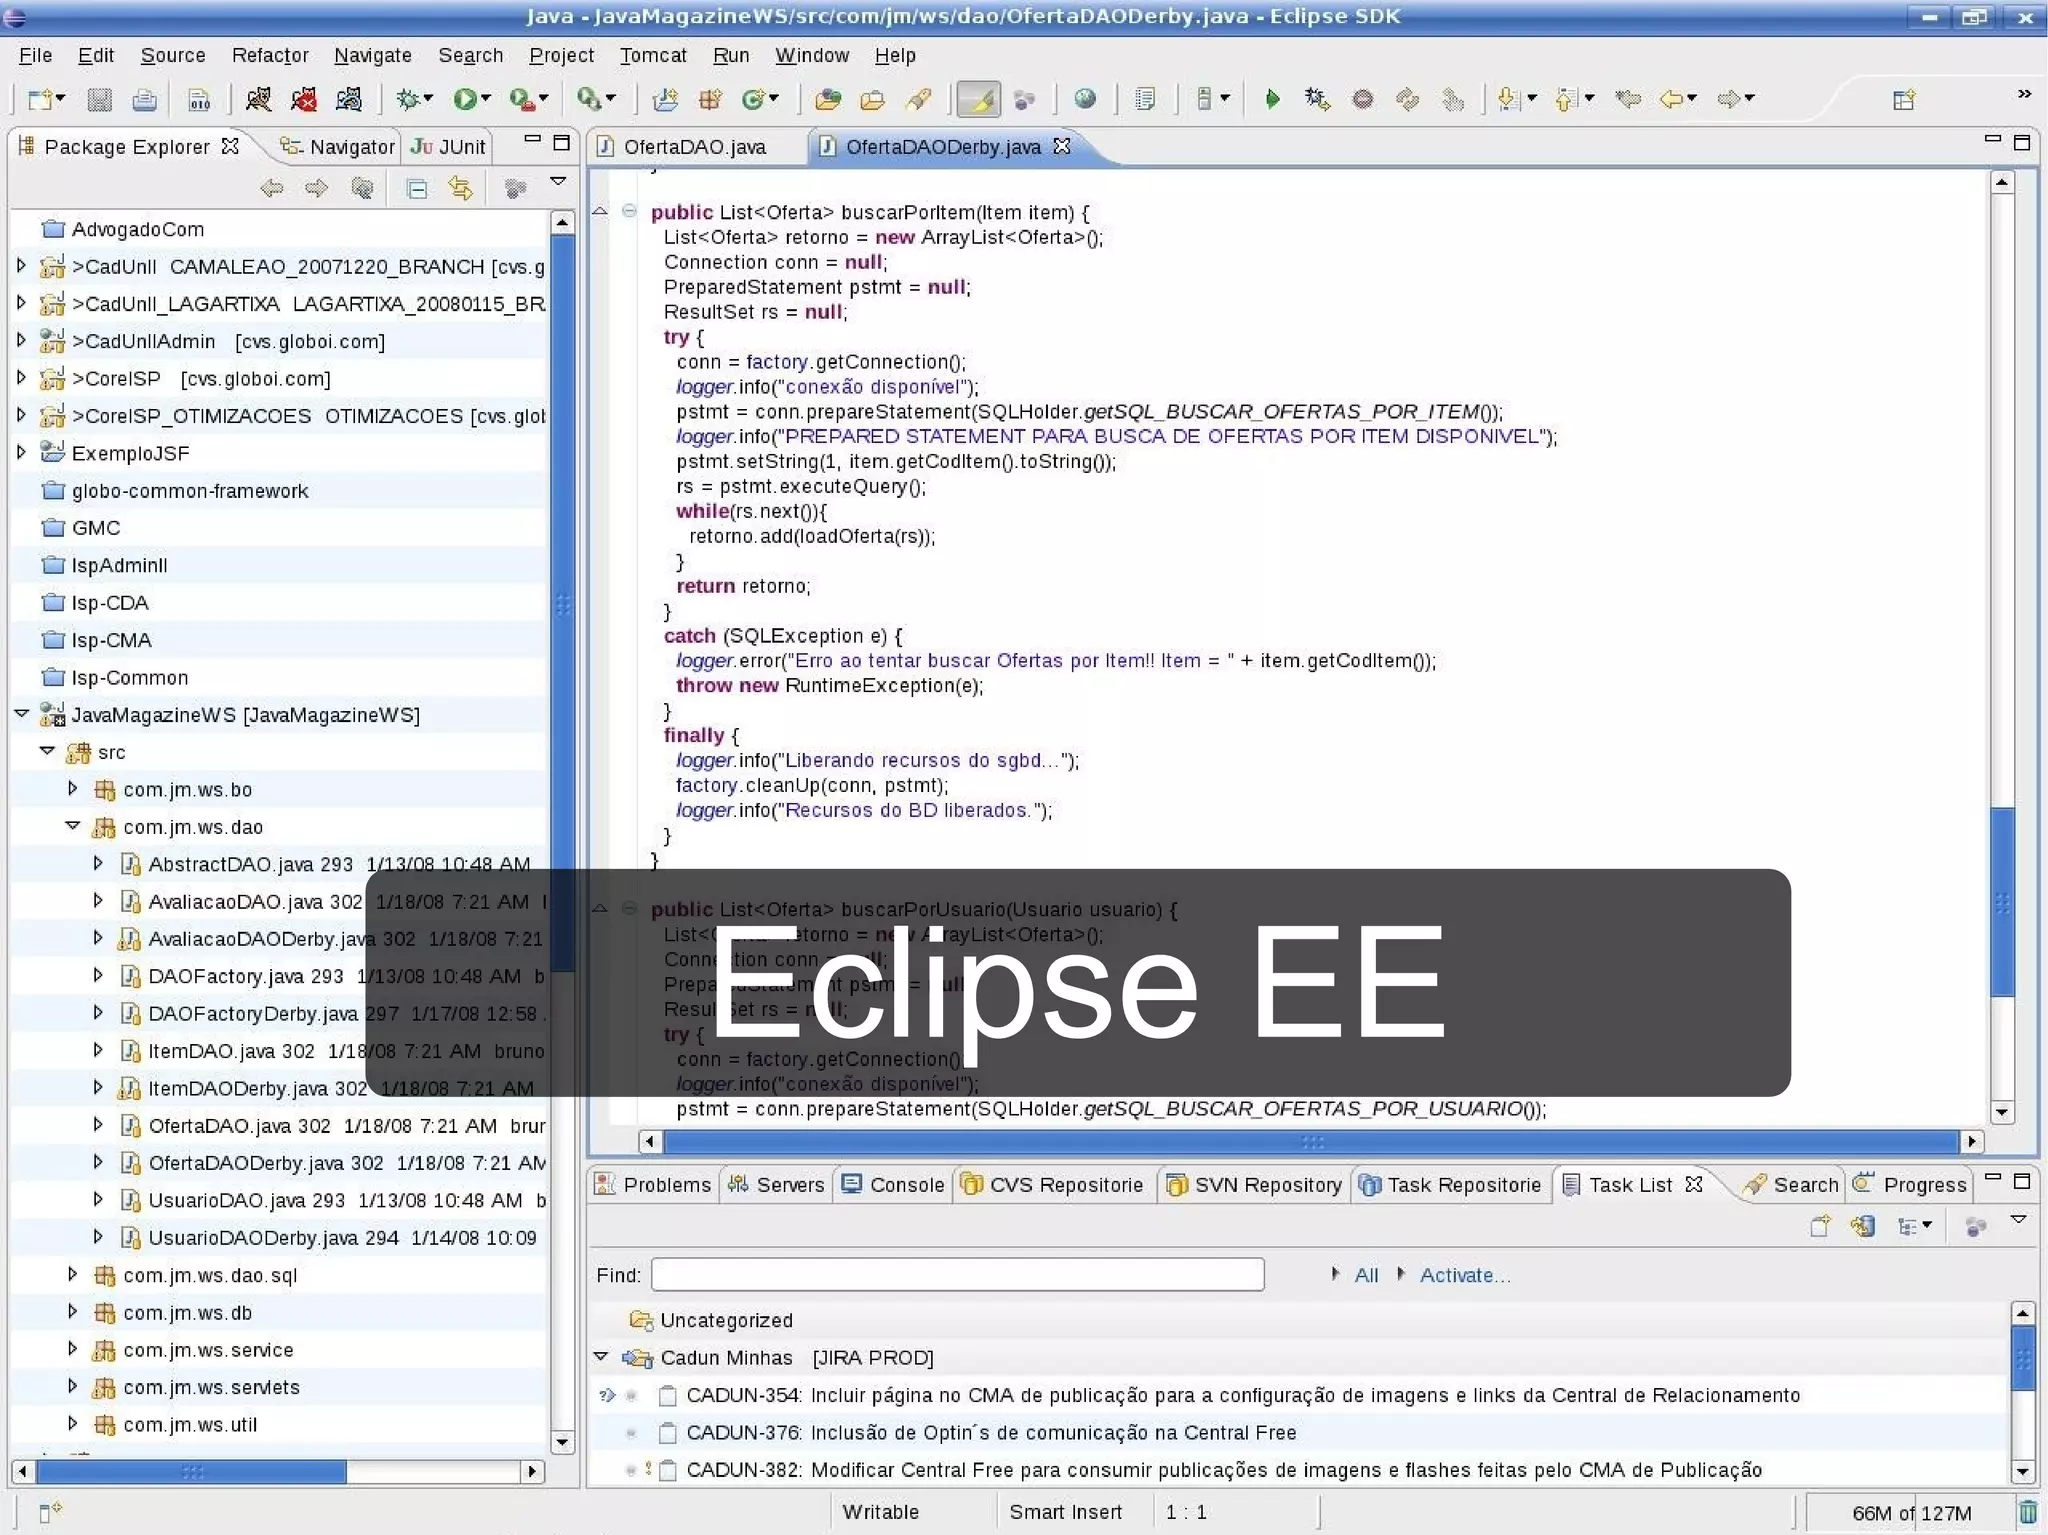Click New Task icon in Task List

(x=1820, y=1226)
